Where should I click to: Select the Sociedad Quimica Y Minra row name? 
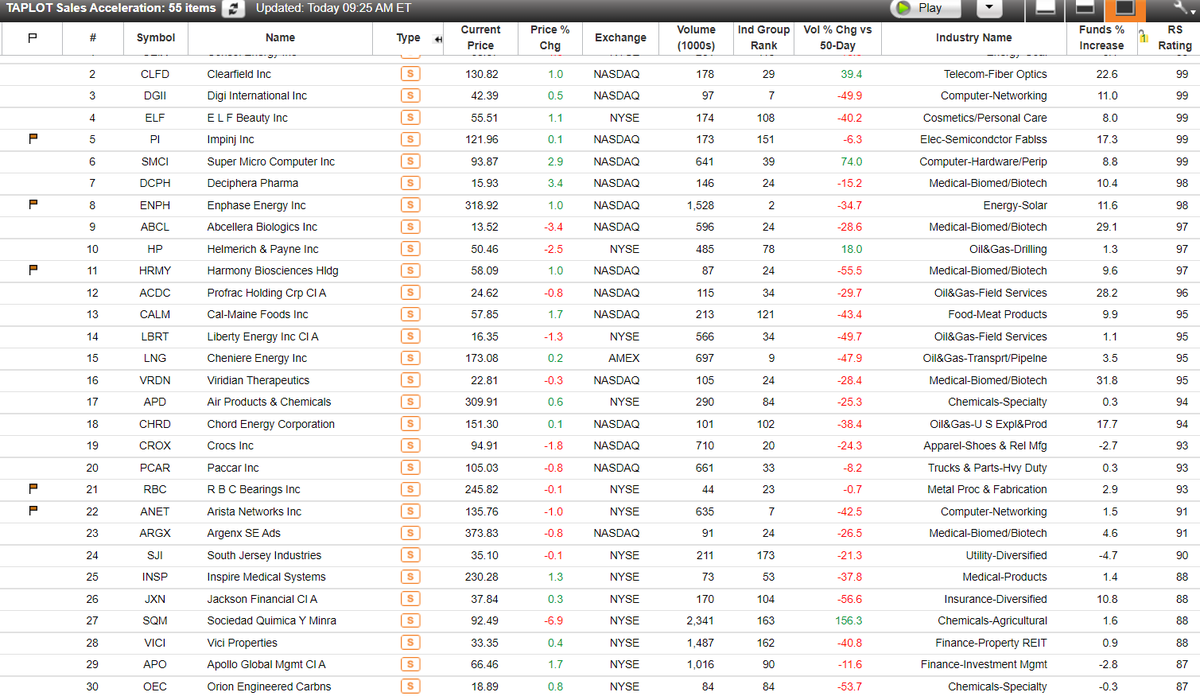271,621
